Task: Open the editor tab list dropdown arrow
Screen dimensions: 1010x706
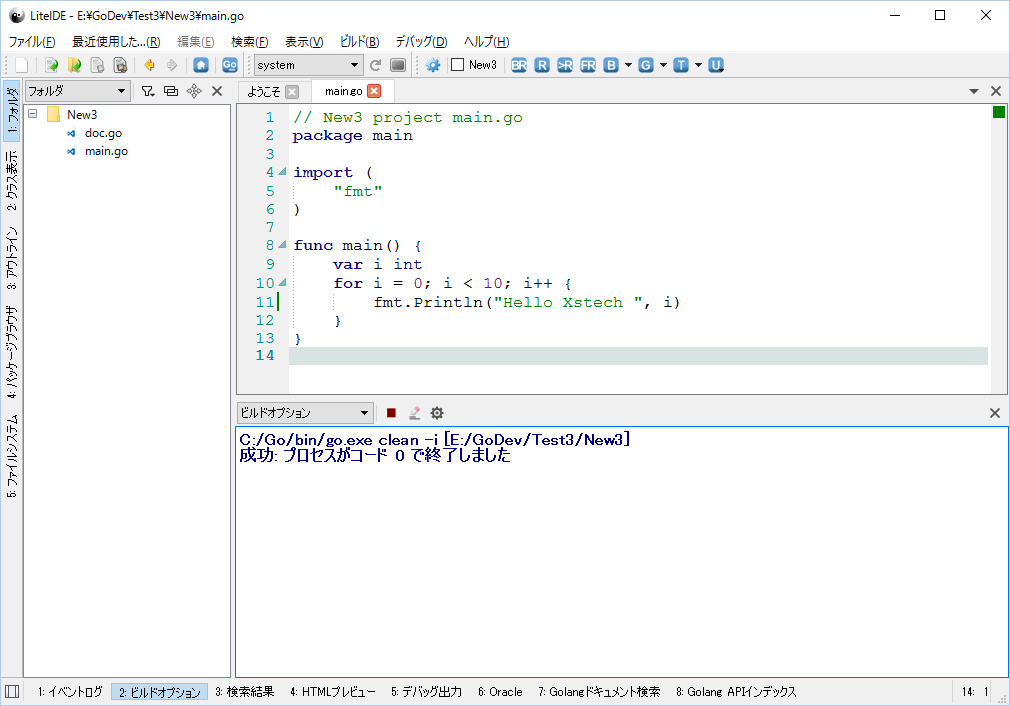Action: (x=974, y=91)
